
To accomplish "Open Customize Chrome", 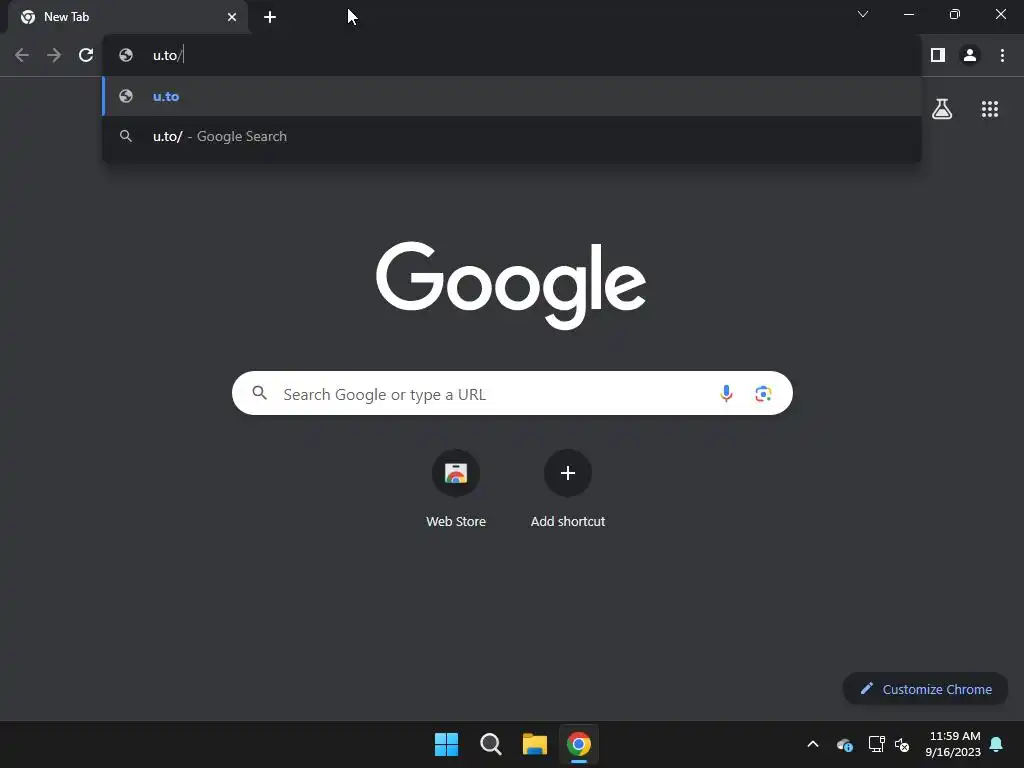I will [x=925, y=689].
